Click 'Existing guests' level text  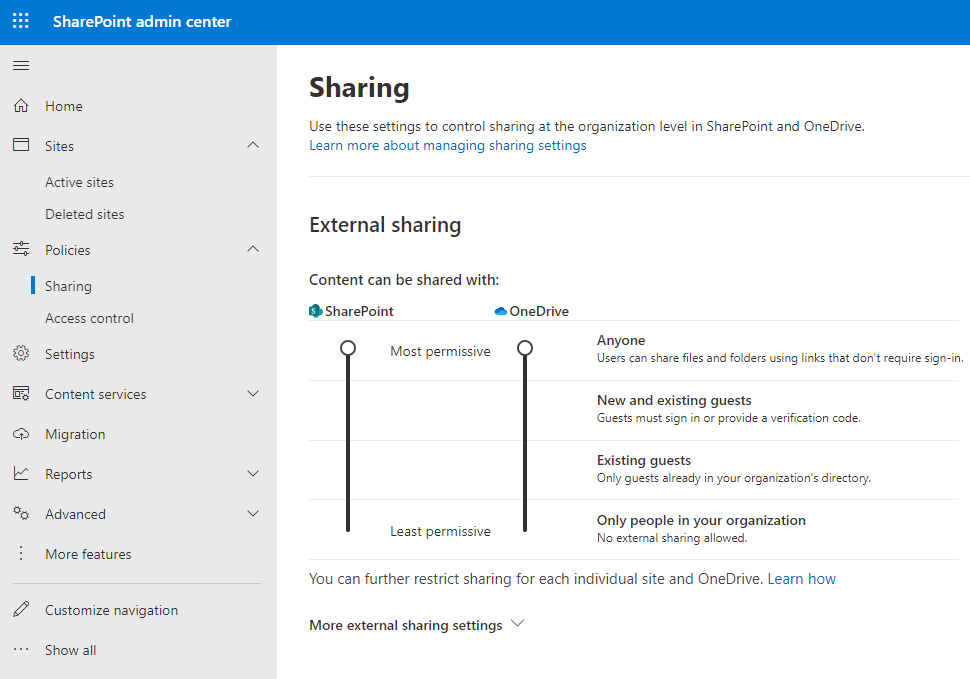point(643,460)
